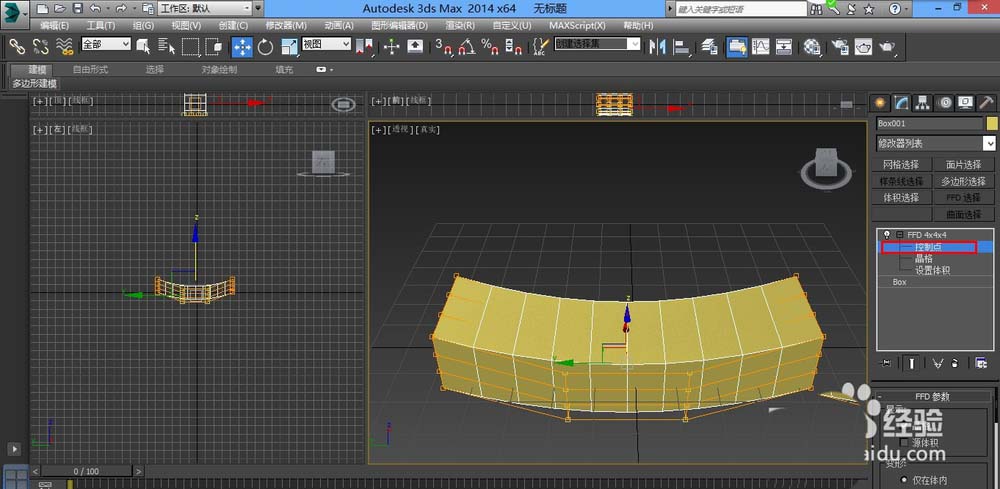Click the 多边形选择 modifier button
Image resolution: width=1000 pixels, height=489 pixels.
(964, 181)
